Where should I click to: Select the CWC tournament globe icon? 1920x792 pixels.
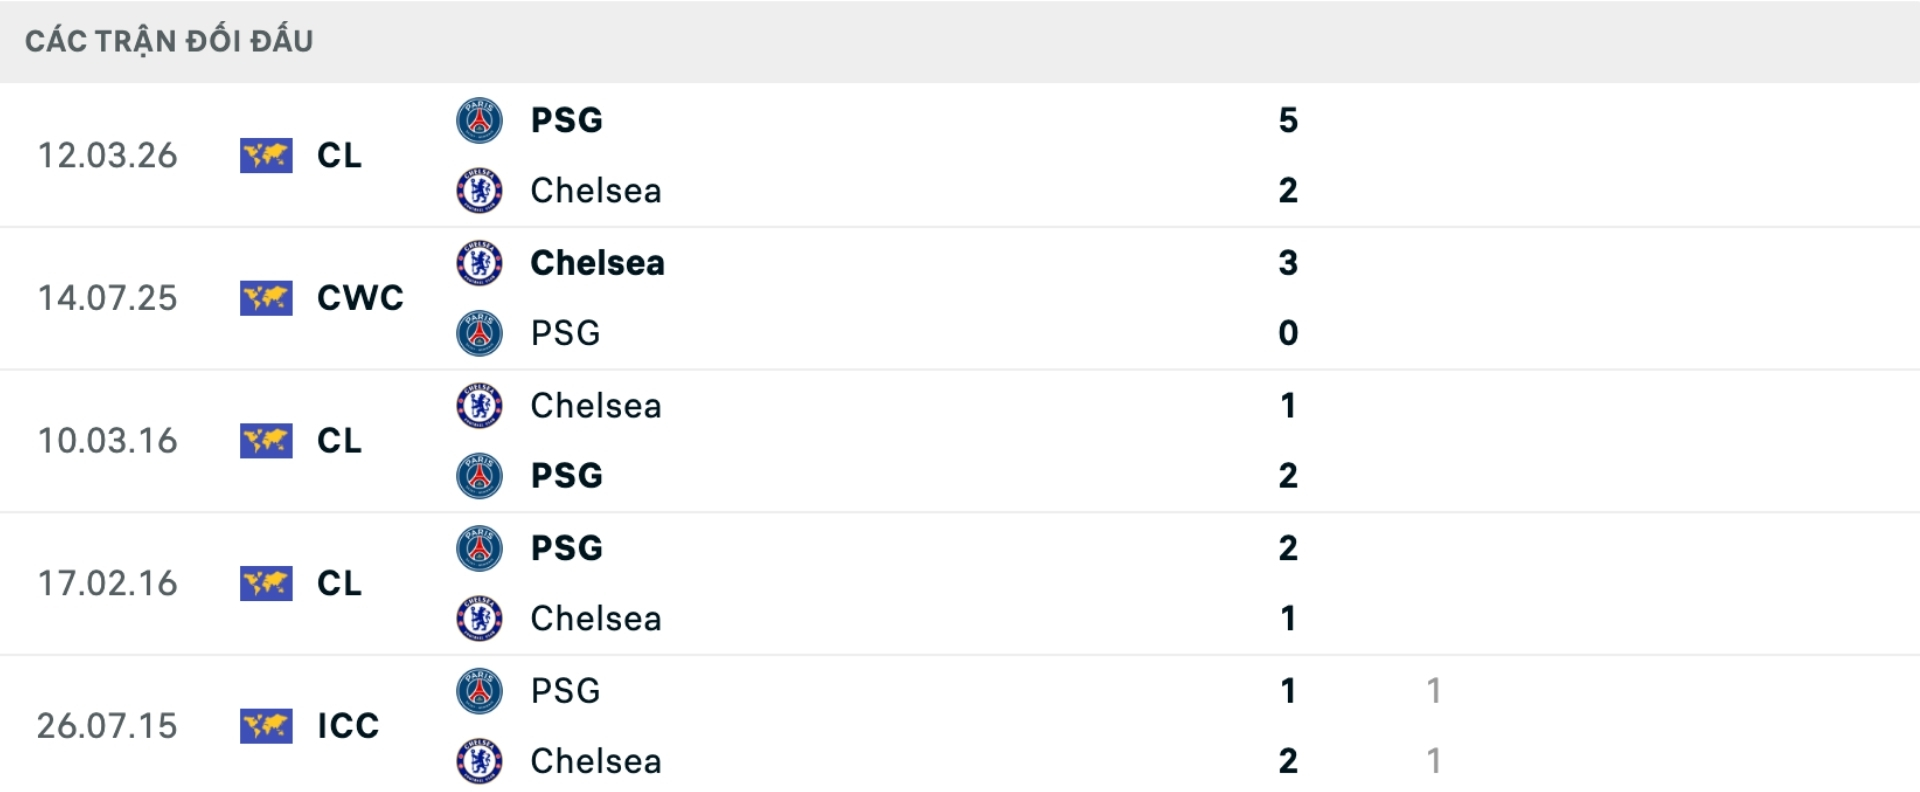tap(264, 298)
